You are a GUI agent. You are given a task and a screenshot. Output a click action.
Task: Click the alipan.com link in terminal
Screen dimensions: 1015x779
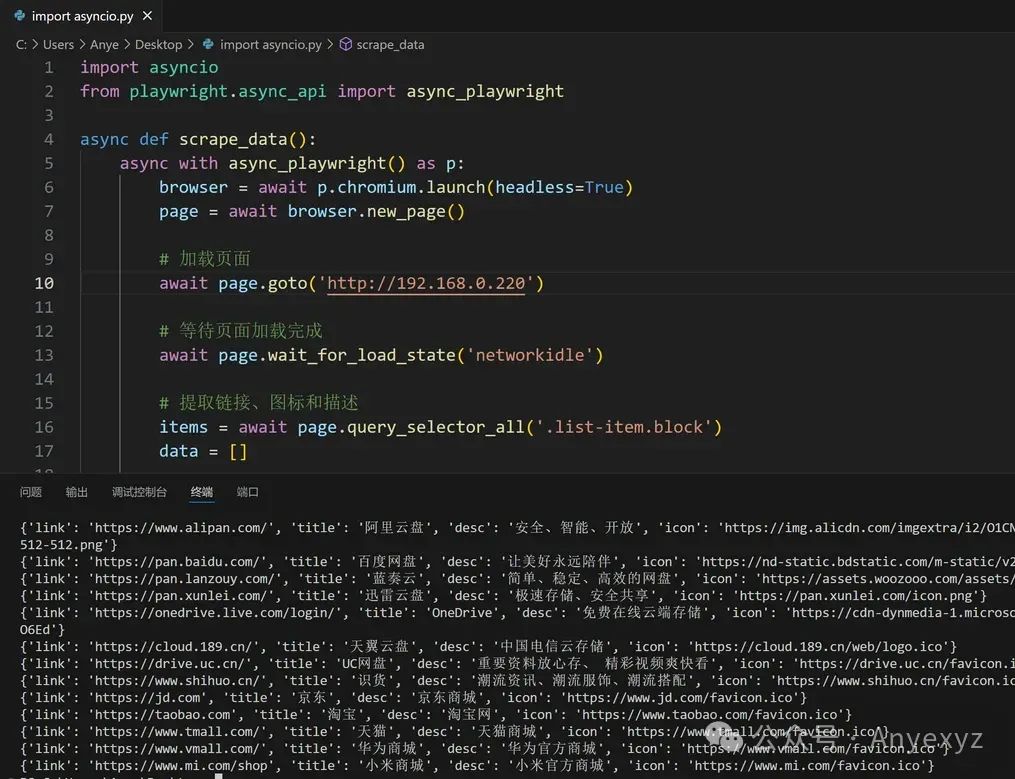coord(181,528)
